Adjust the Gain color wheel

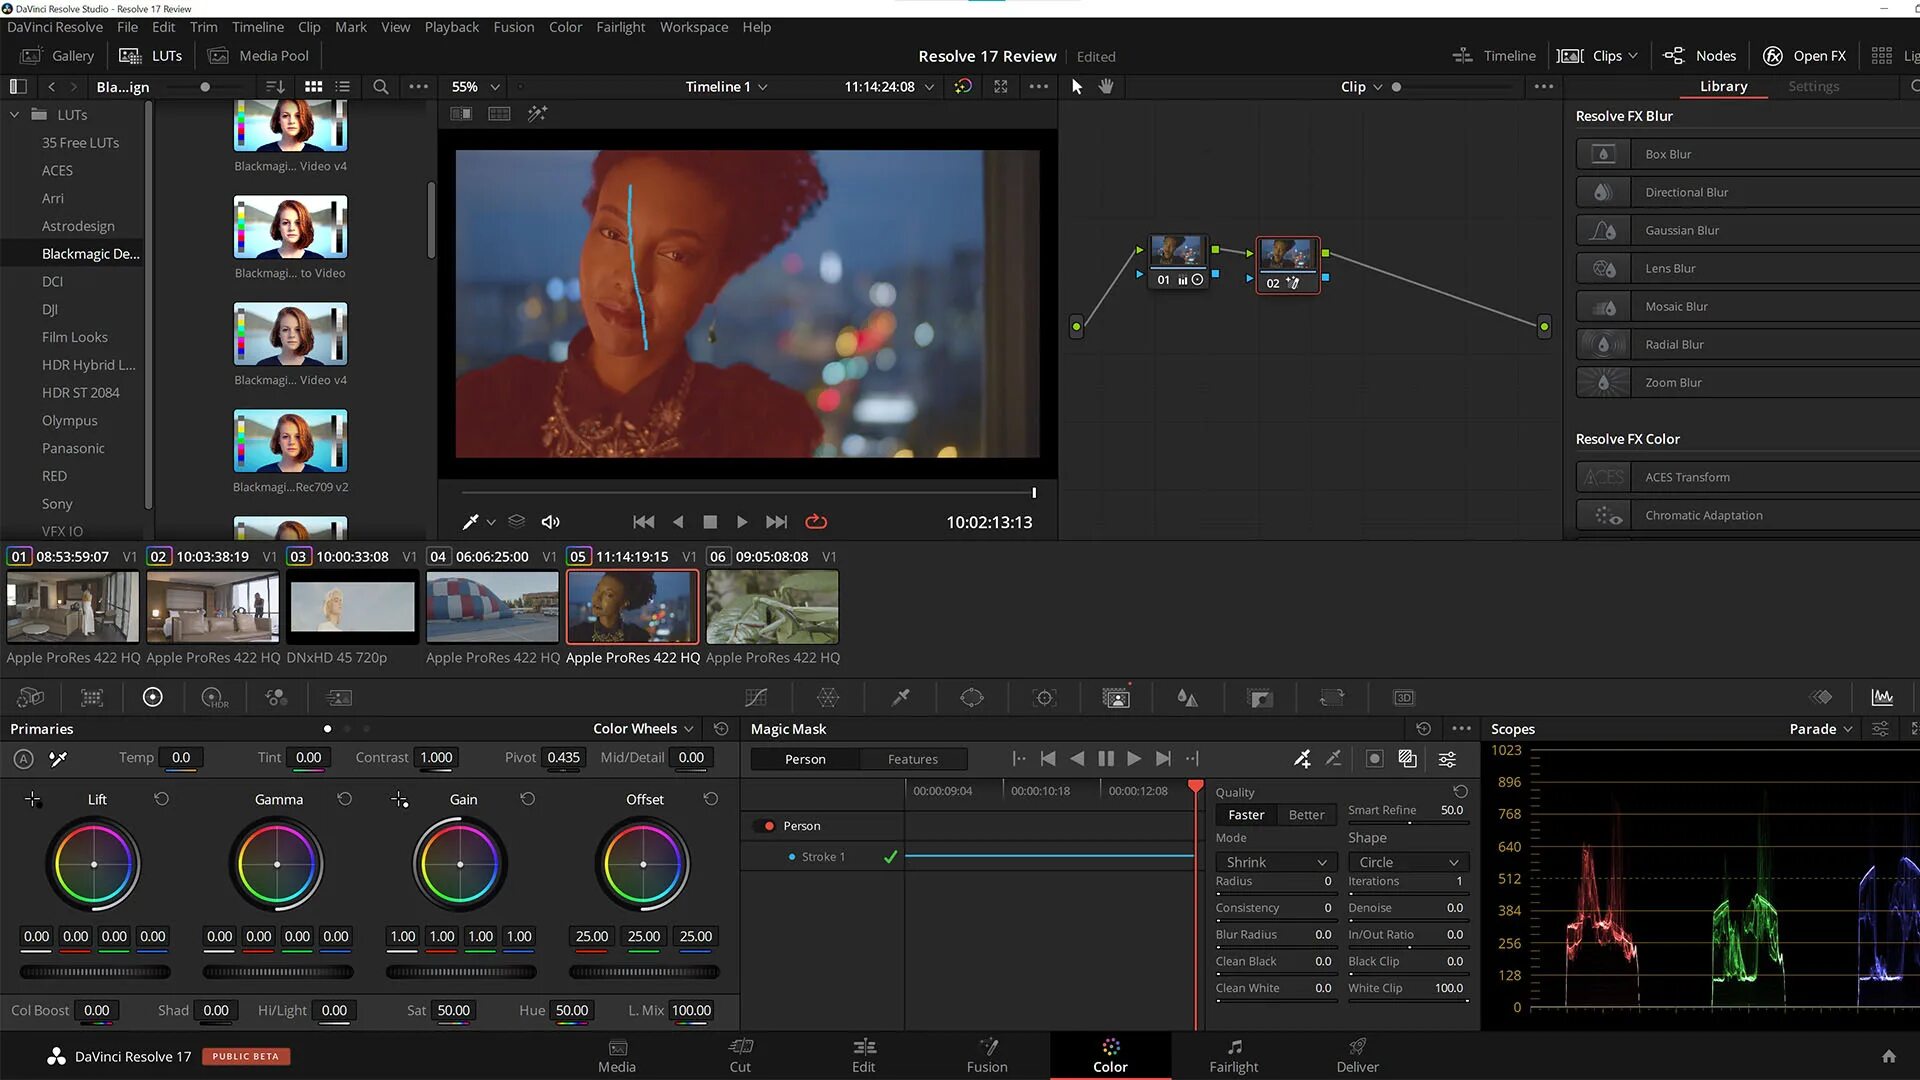[x=460, y=864]
